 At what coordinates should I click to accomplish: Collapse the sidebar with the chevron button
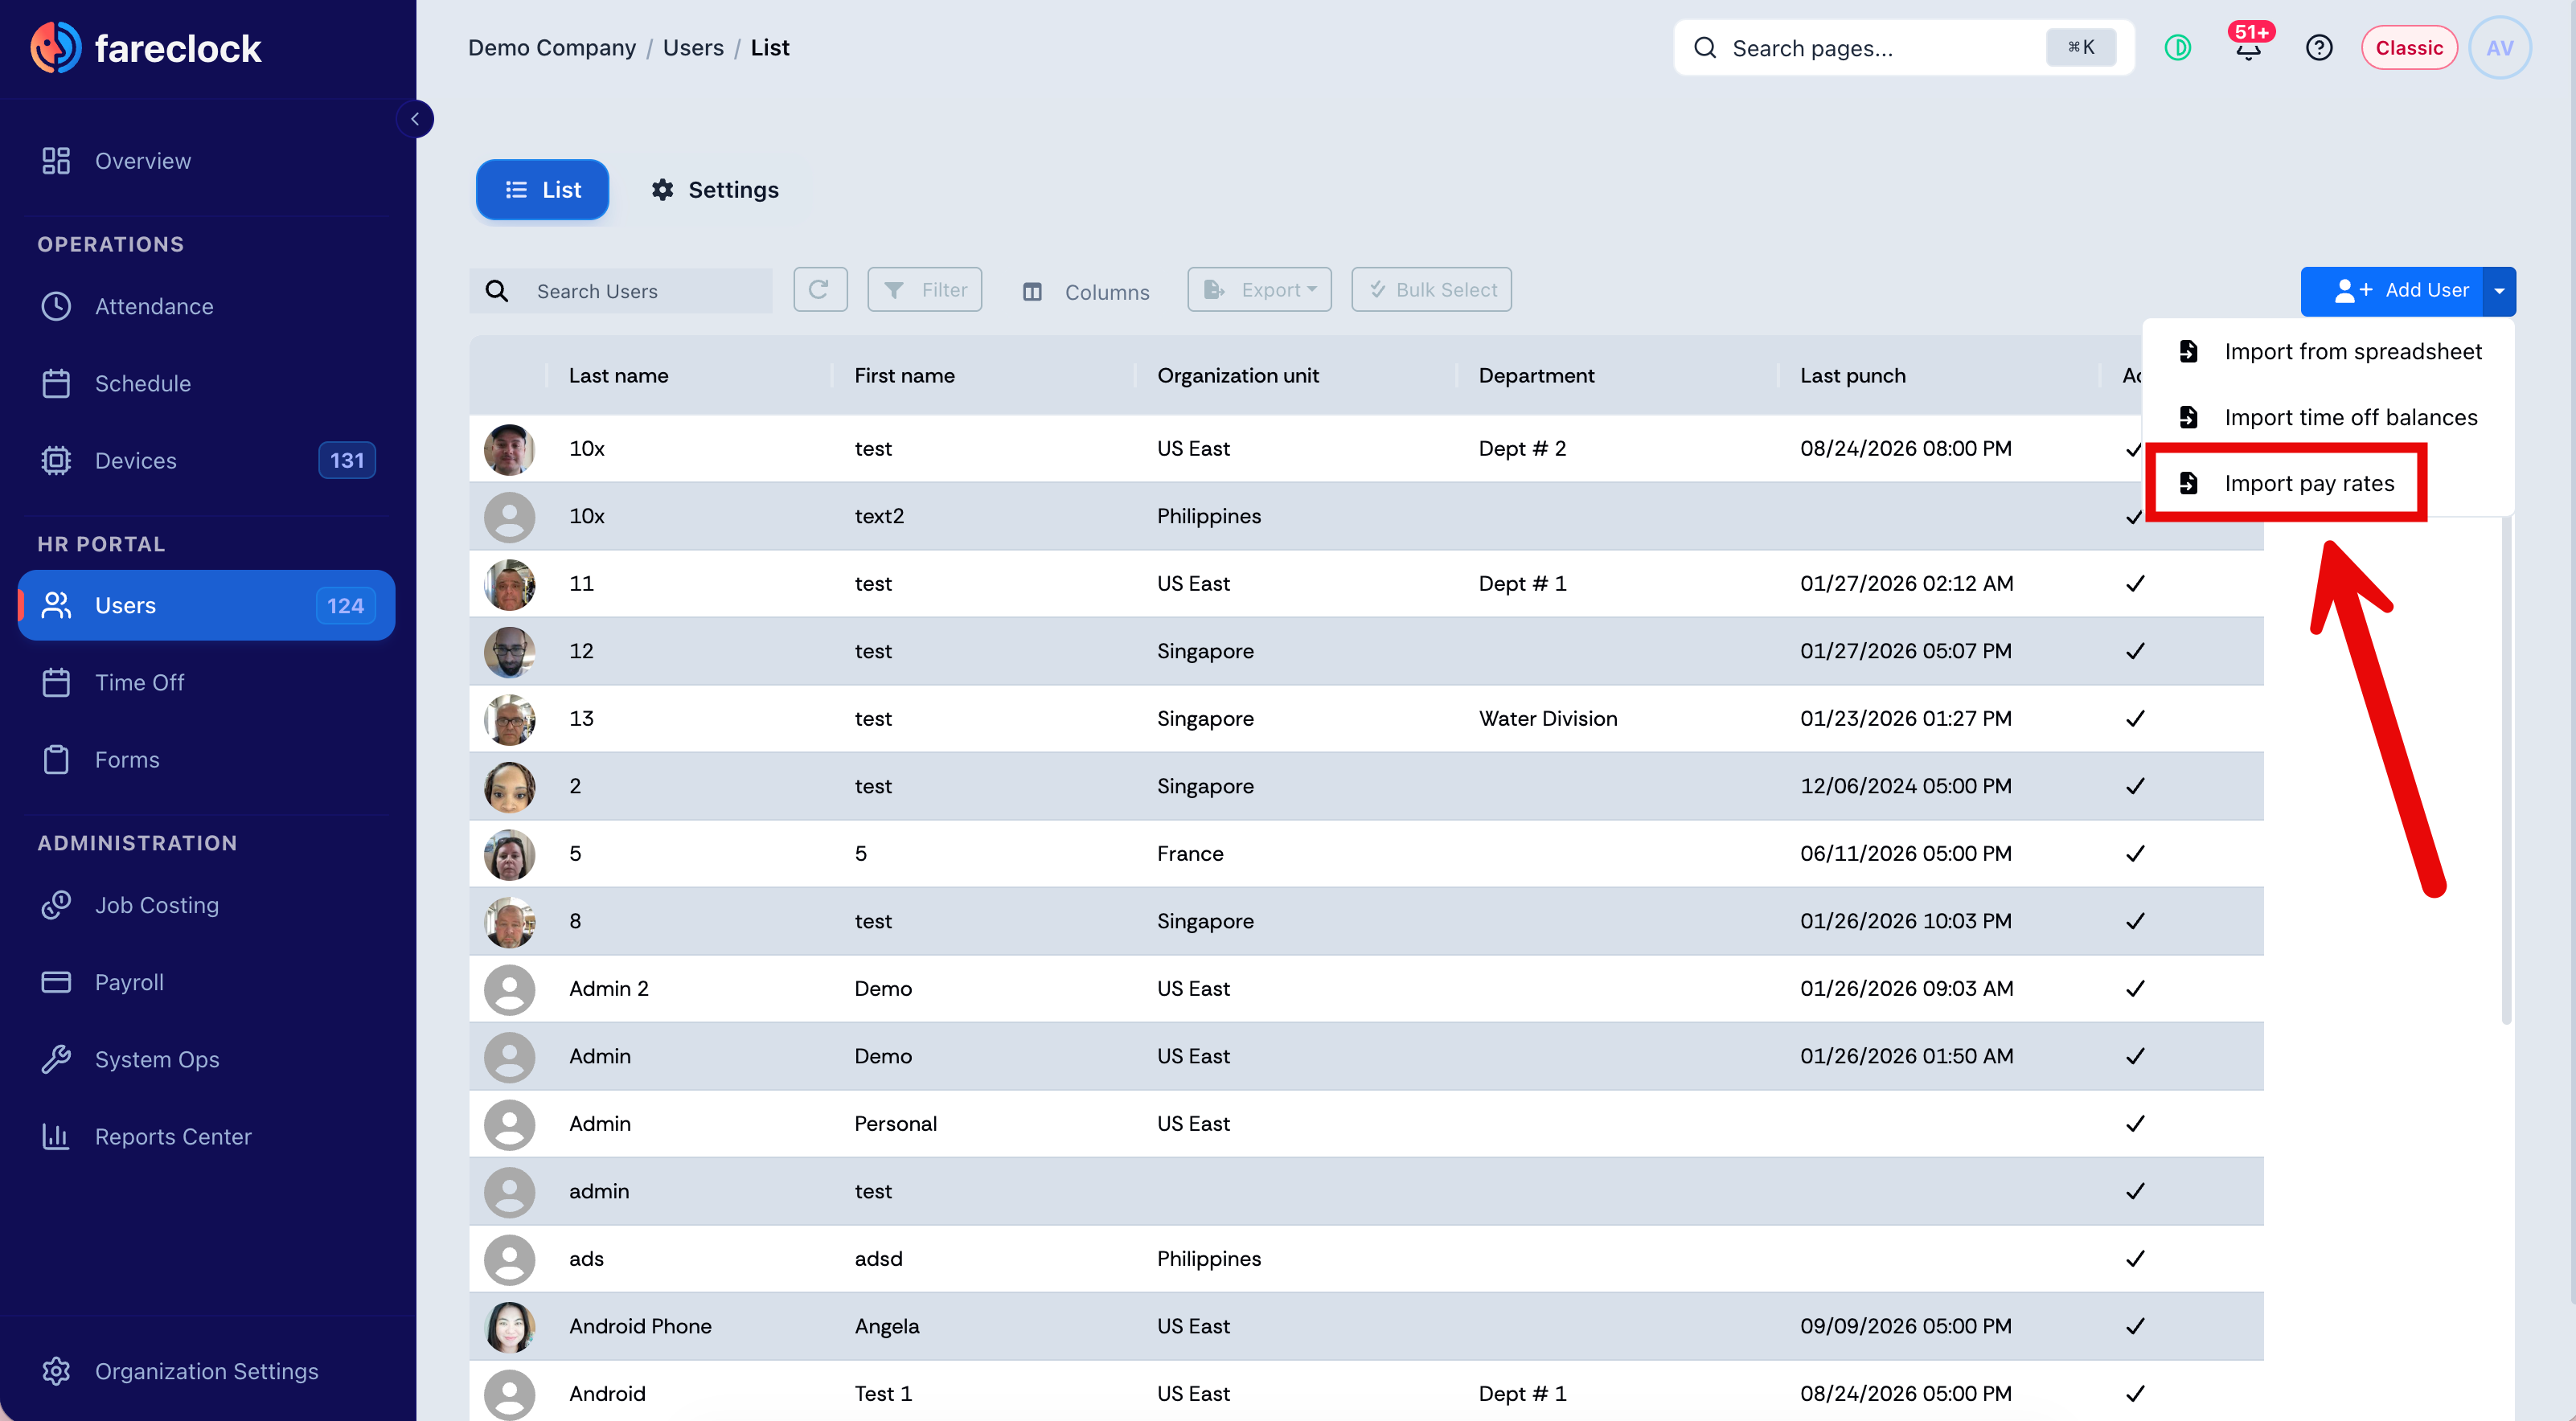(415, 119)
